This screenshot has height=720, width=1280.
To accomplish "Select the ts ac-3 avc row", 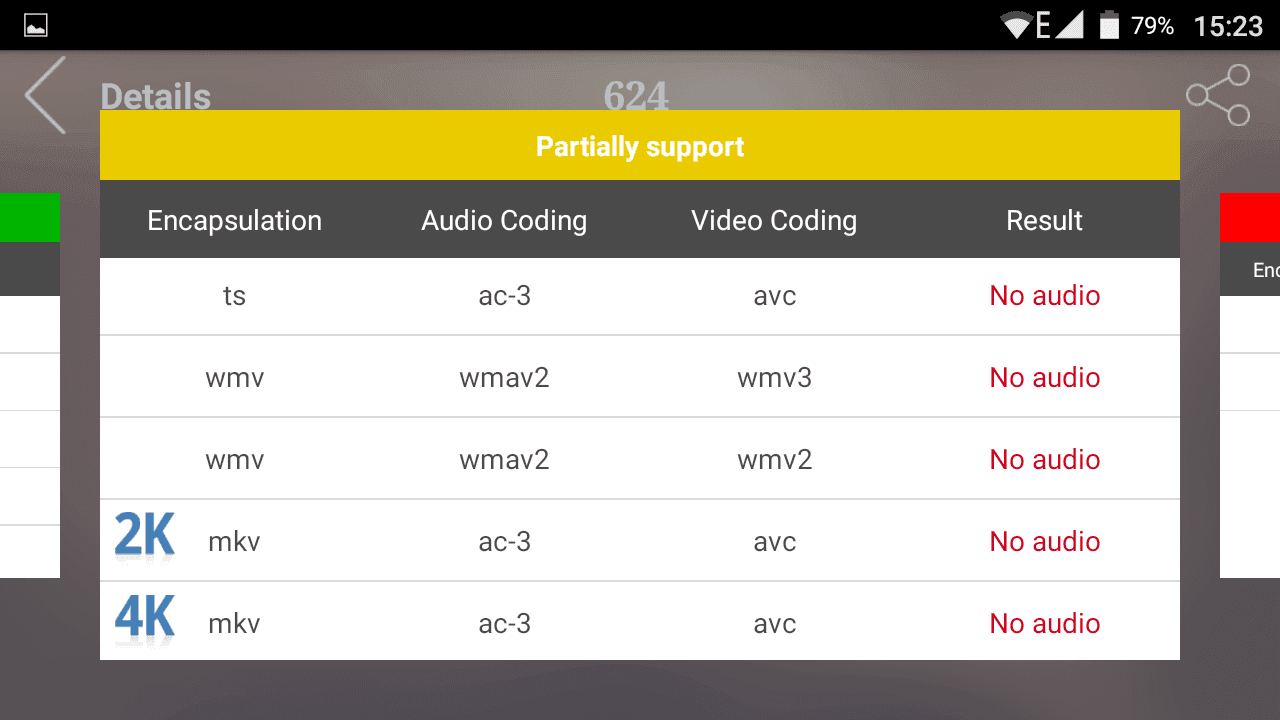I will 640,296.
